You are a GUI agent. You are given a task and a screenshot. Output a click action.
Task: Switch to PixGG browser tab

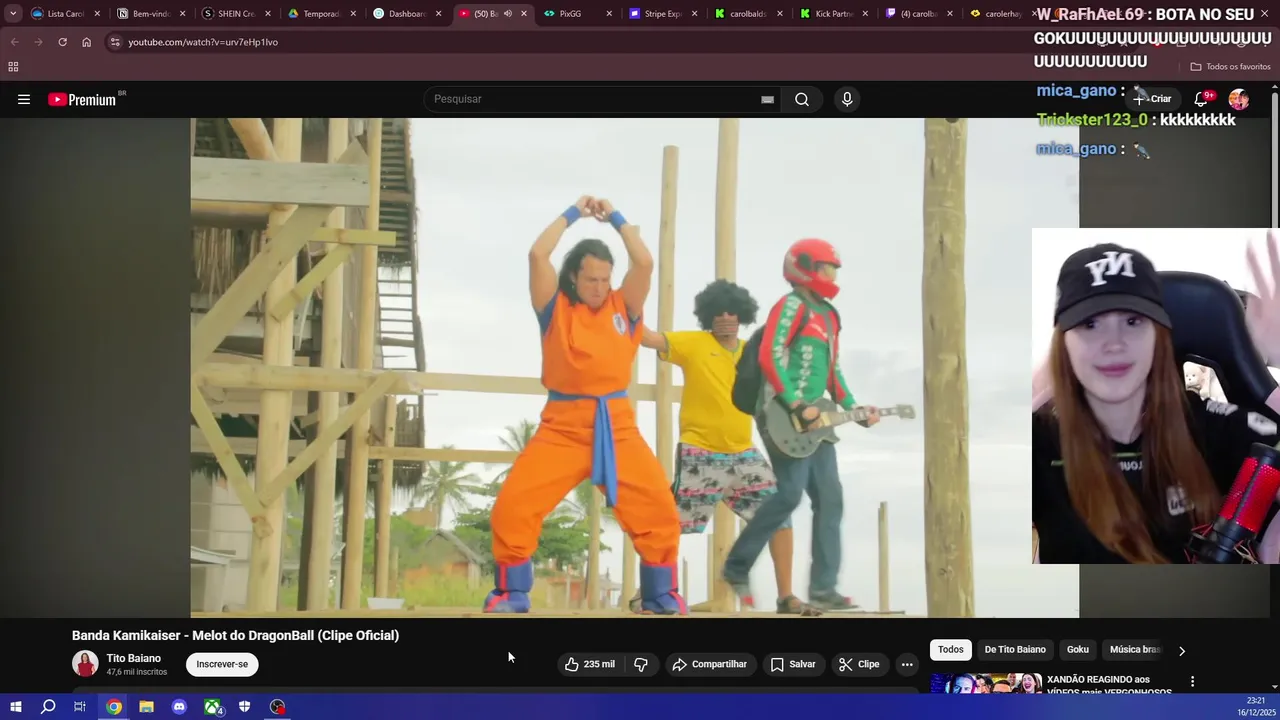tap(577, 14)
